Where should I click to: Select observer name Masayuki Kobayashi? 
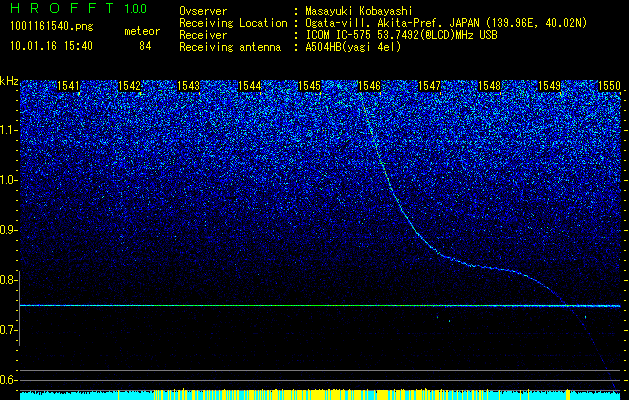(359, 11)
